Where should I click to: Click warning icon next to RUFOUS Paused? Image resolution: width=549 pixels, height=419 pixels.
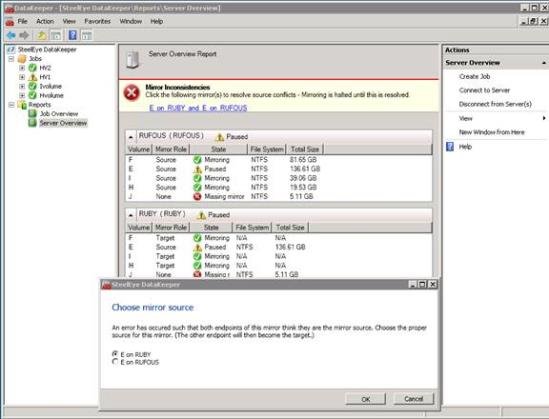220,137
